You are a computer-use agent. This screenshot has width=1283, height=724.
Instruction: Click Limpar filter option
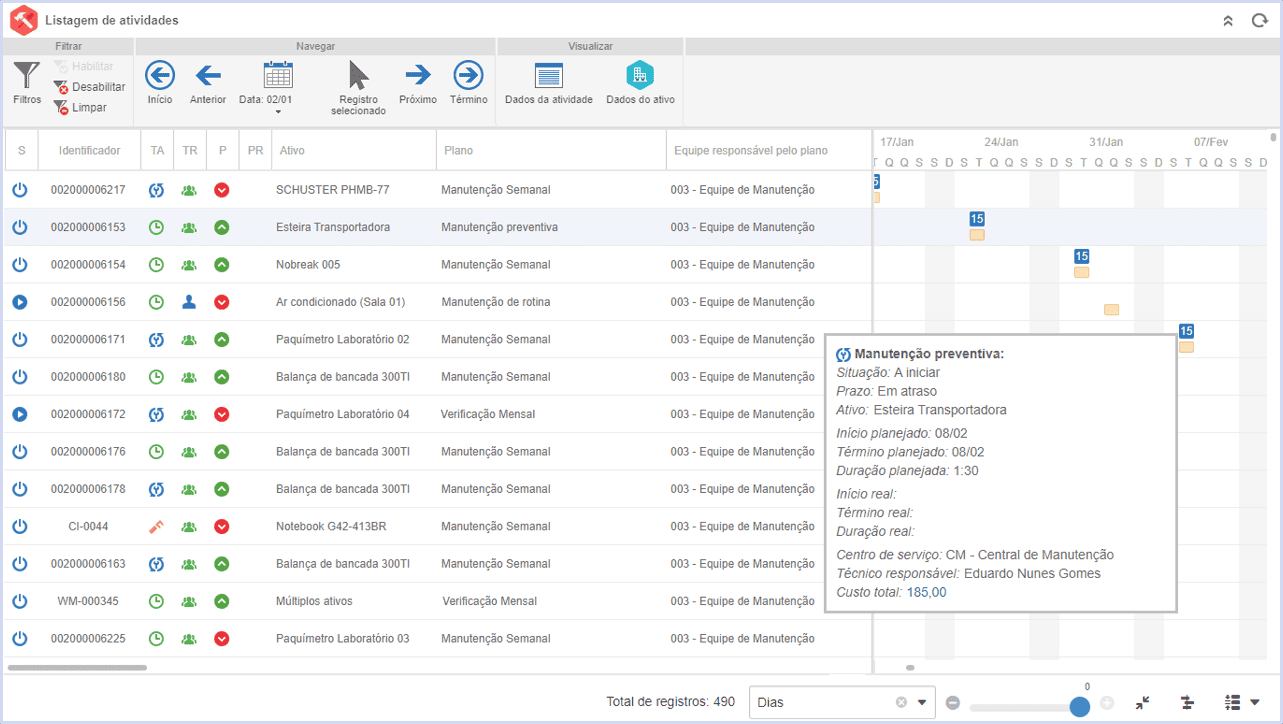(x=80, y=107)
